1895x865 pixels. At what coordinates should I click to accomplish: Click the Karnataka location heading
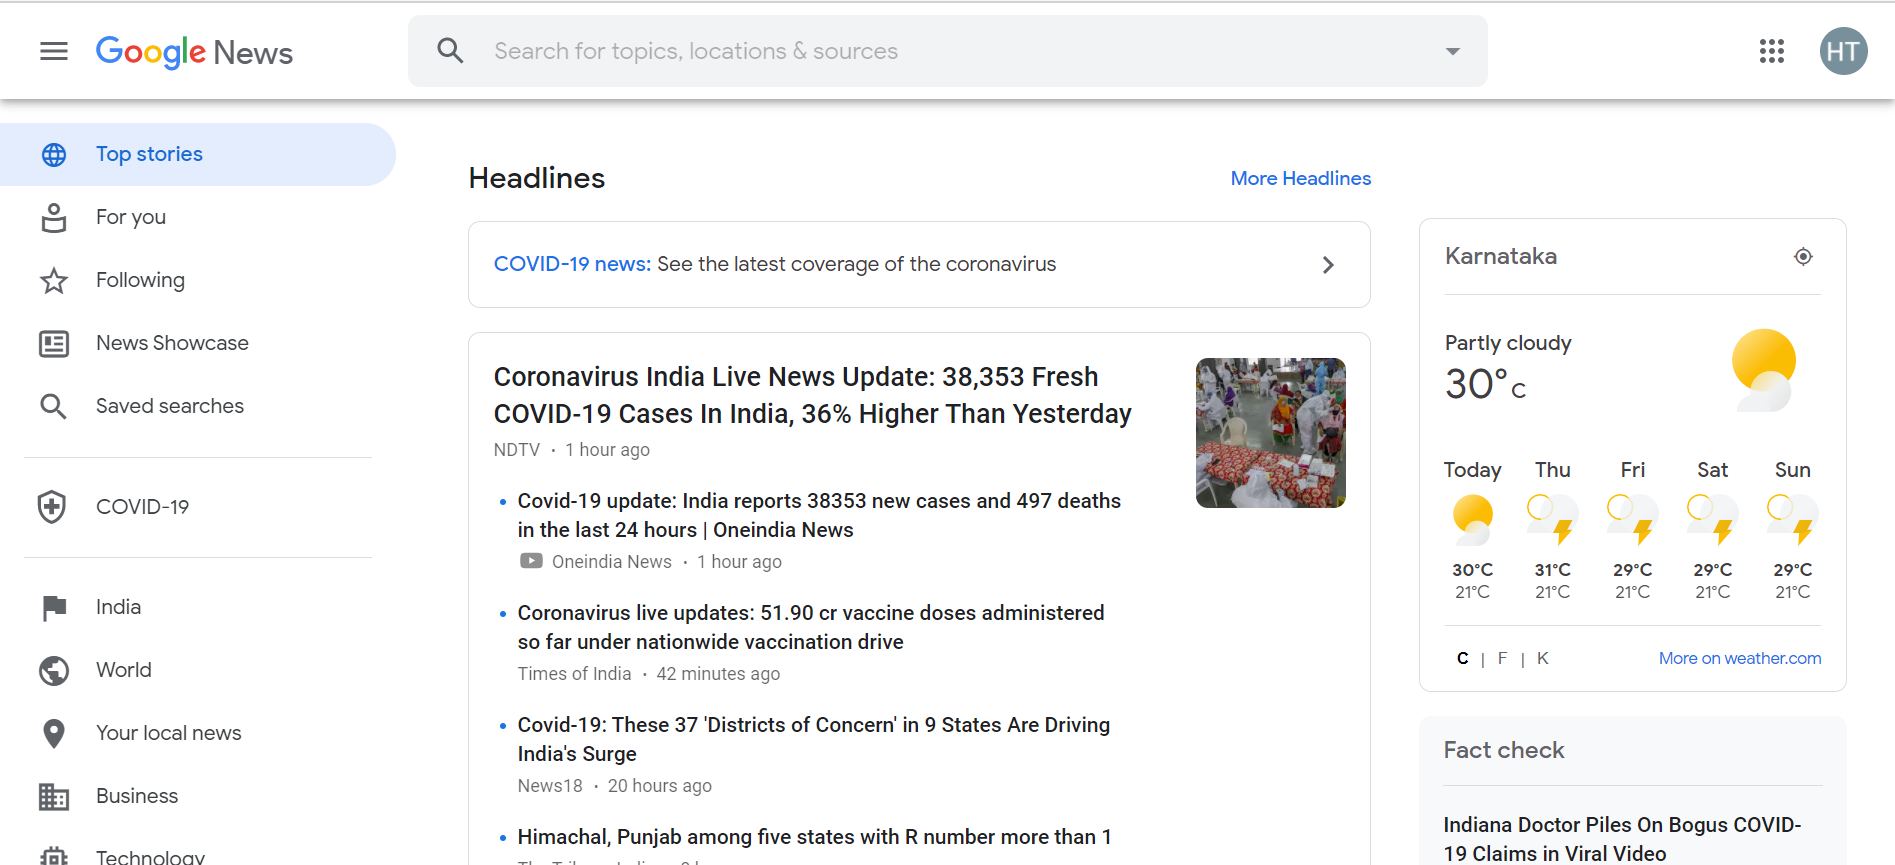point(1501,256)
